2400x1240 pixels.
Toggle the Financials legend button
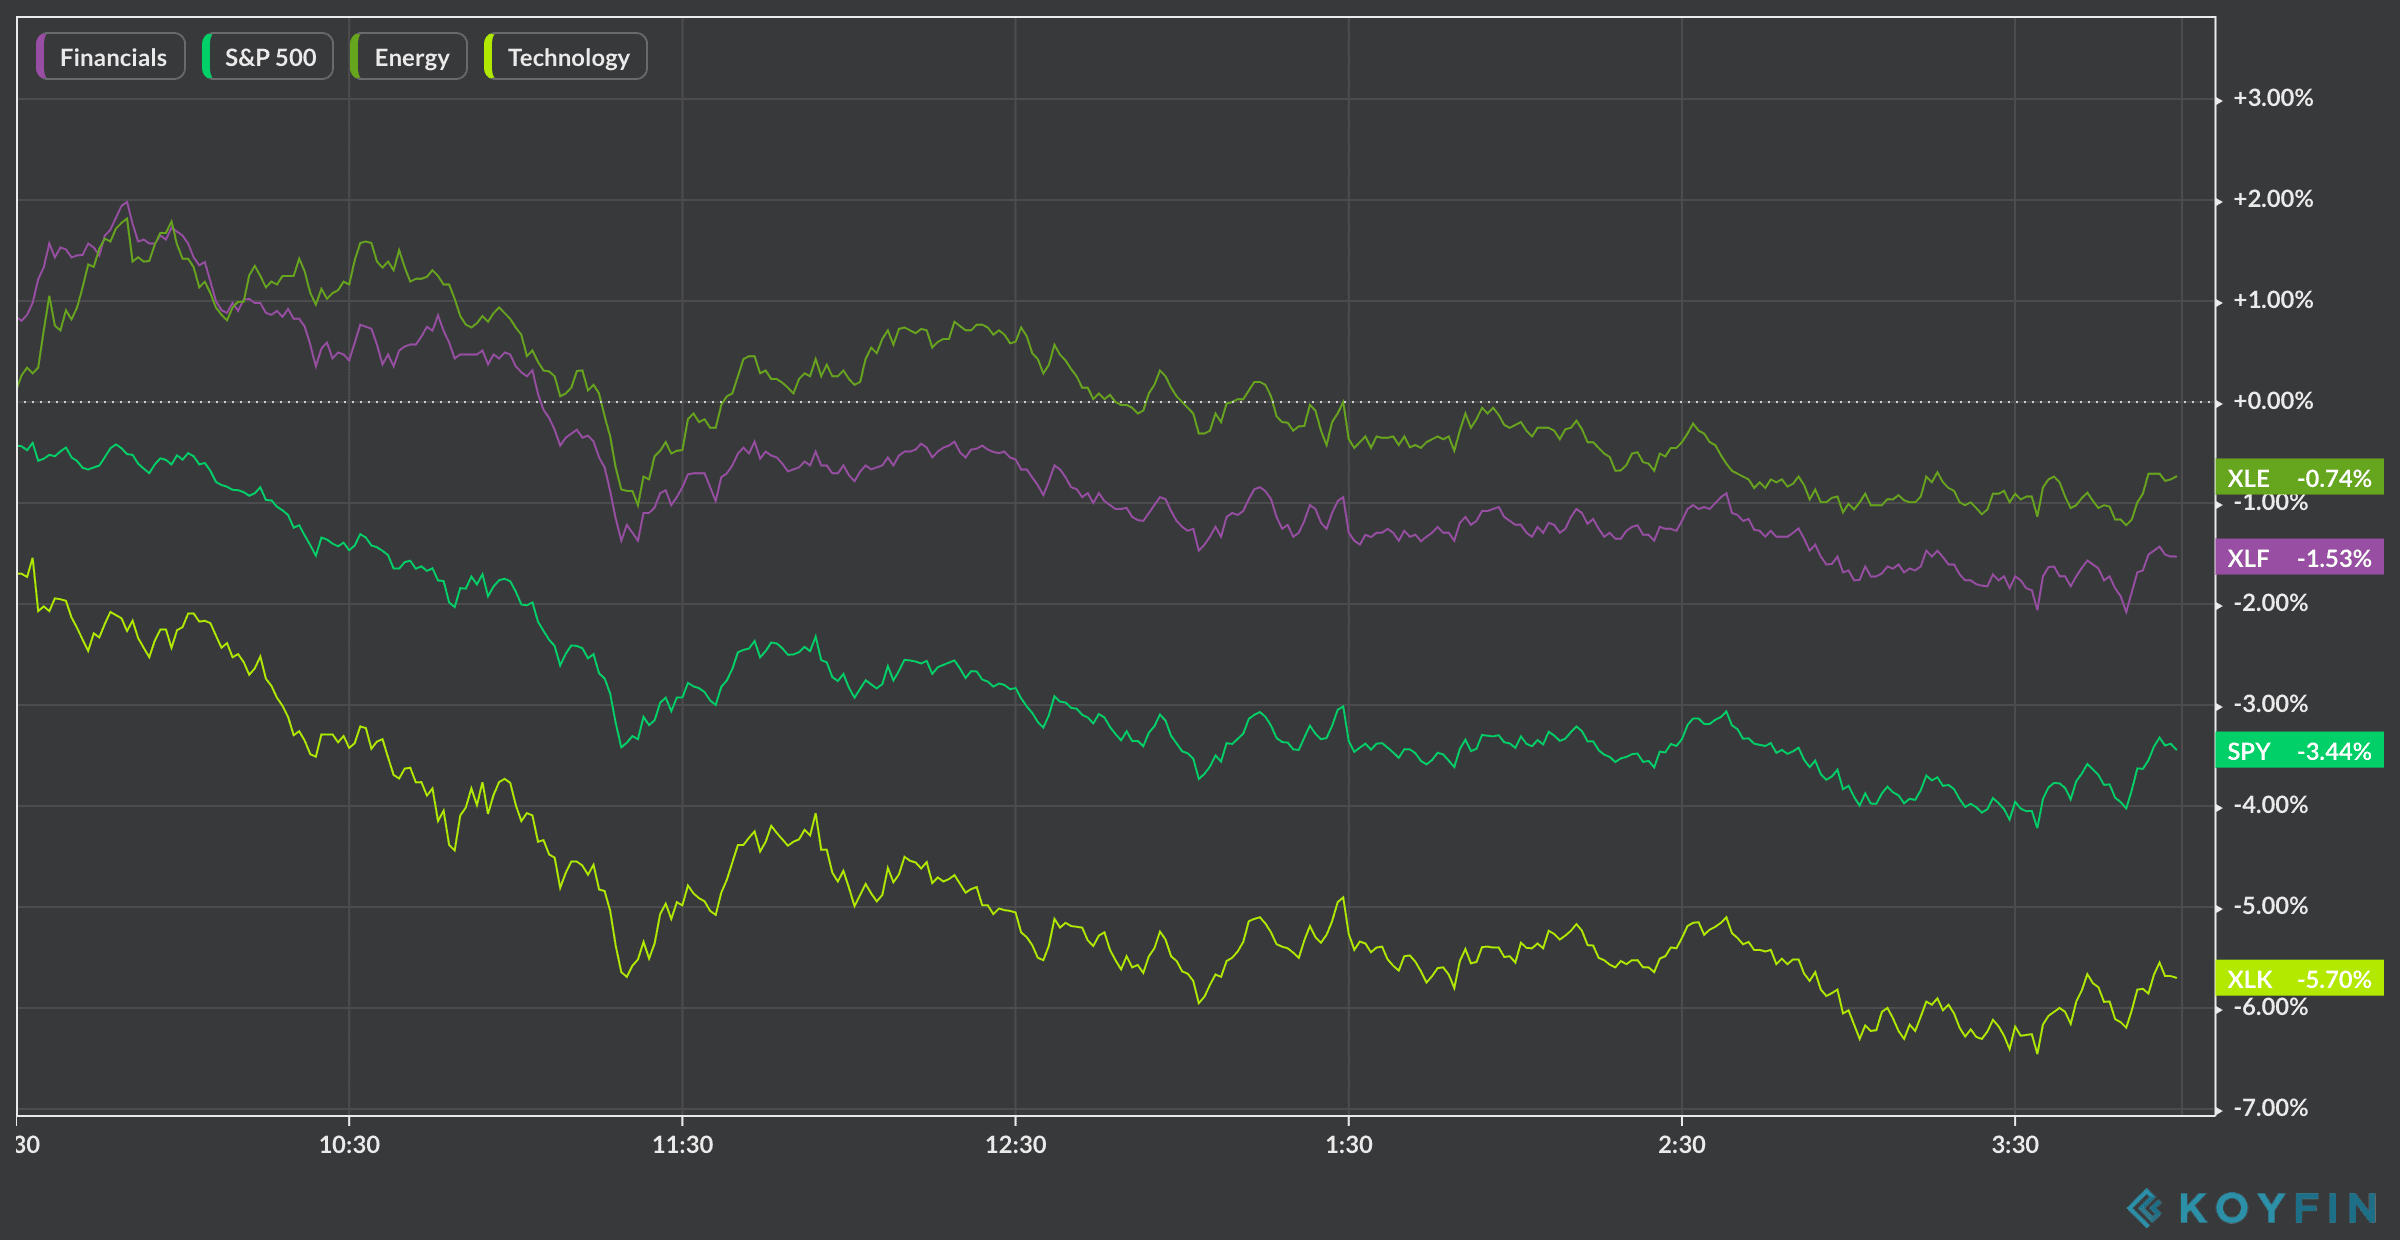point(111,57)
